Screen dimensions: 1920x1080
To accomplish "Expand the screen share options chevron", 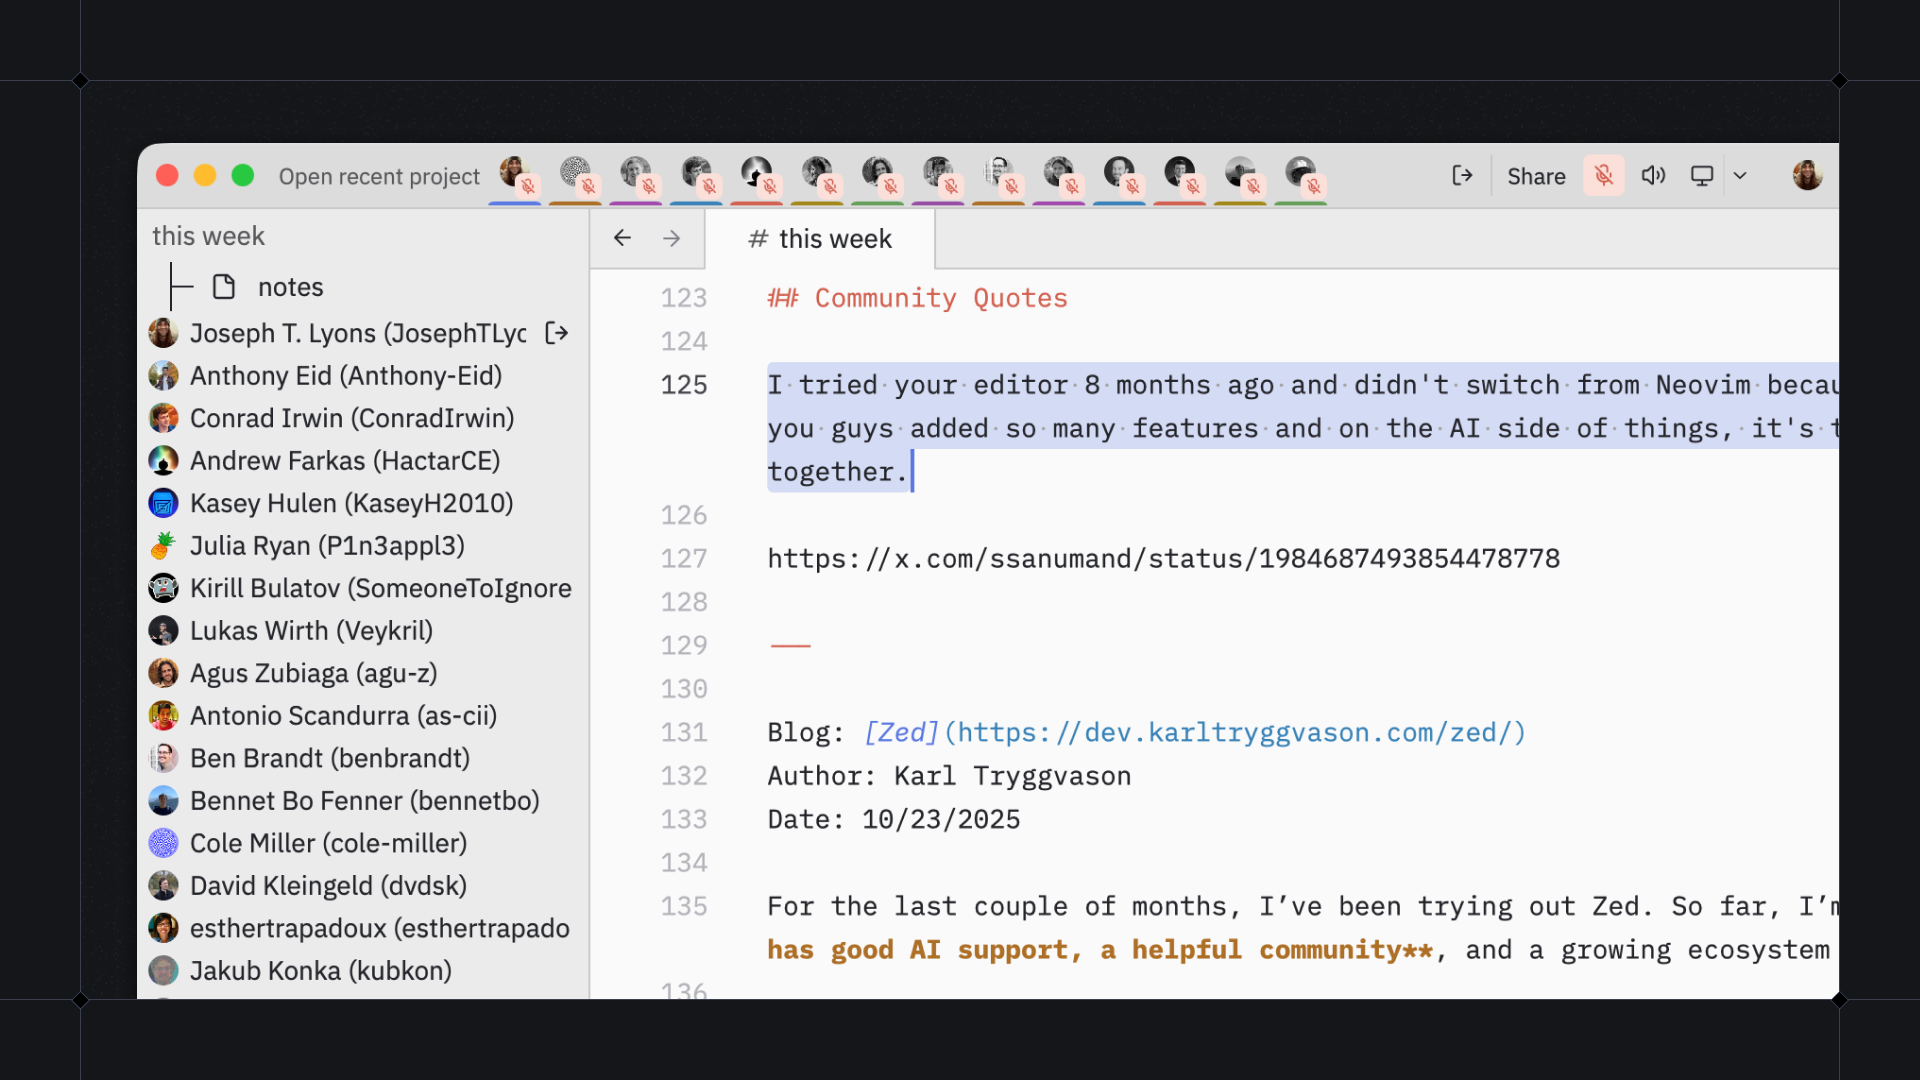I will pos(1740,176).
